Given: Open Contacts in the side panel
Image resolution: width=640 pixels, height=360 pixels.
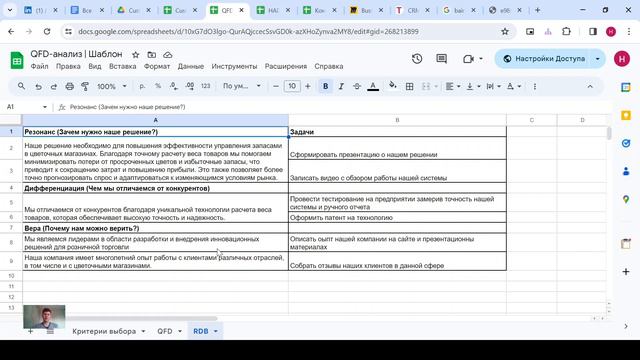Looking at the screenshot, I should [x=626, y=171].
